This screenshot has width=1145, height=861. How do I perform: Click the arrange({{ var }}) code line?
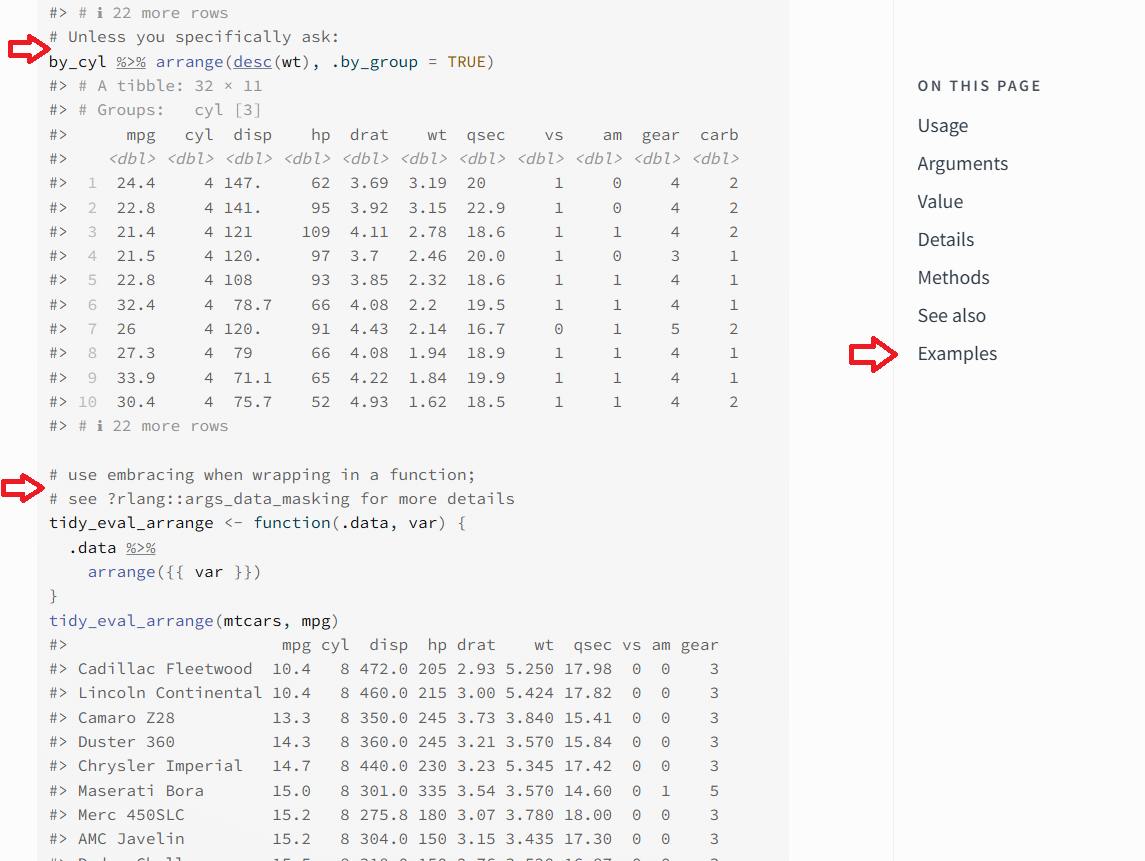click(174, 572)
